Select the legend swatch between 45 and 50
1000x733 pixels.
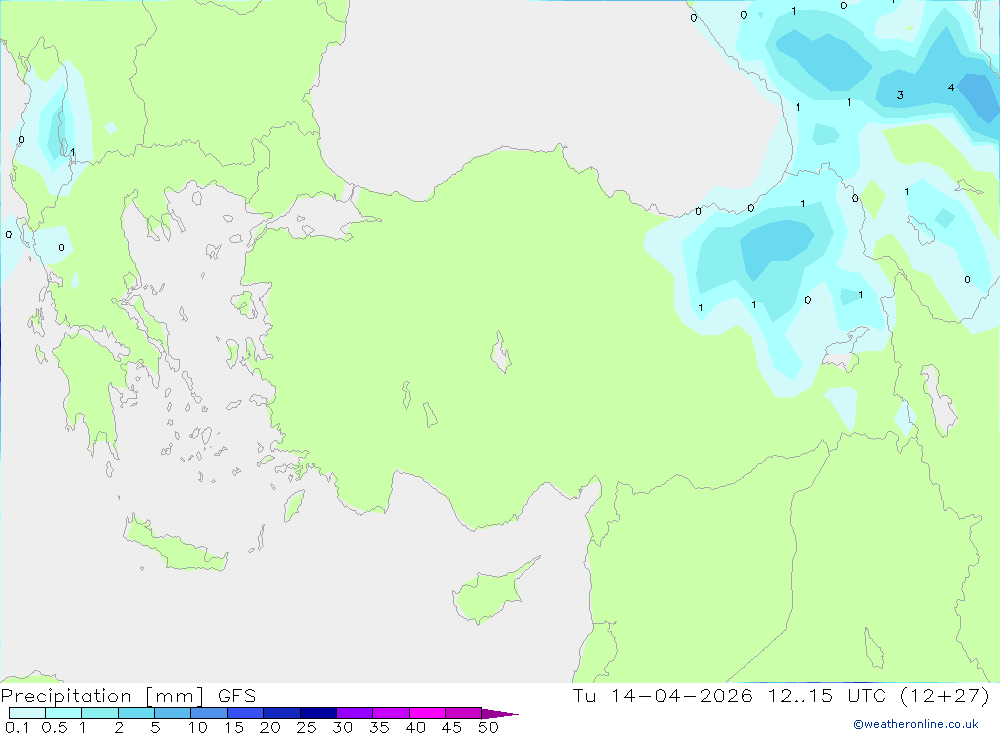coord(464,713)
